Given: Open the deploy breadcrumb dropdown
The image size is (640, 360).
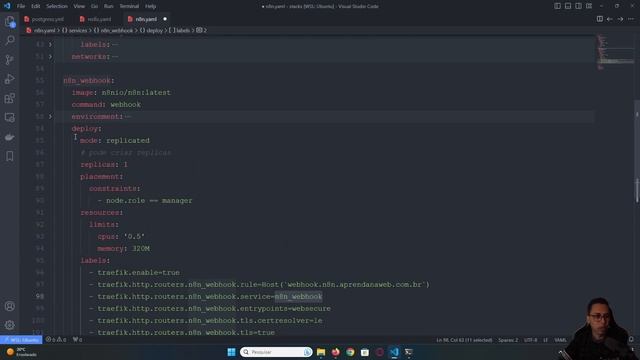Looking at the screenshot, I should (x=151, y=30).
